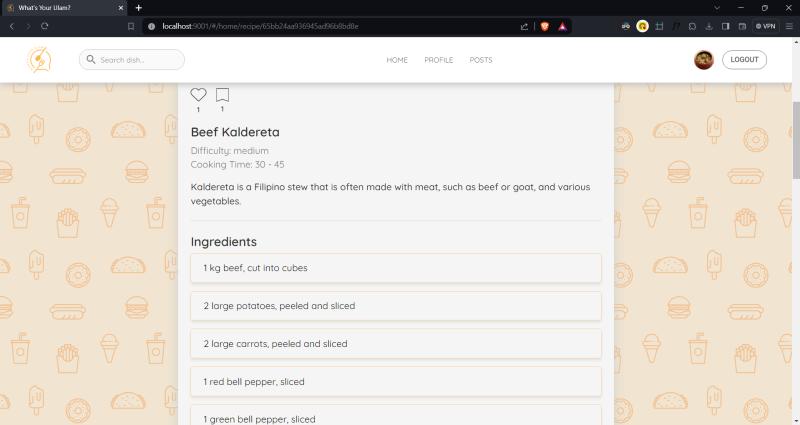Like the Beef Kaldereta recipe with heart icon
Image resolution: width=800 pixels, height=425 pixels.
tap(198, 95)
